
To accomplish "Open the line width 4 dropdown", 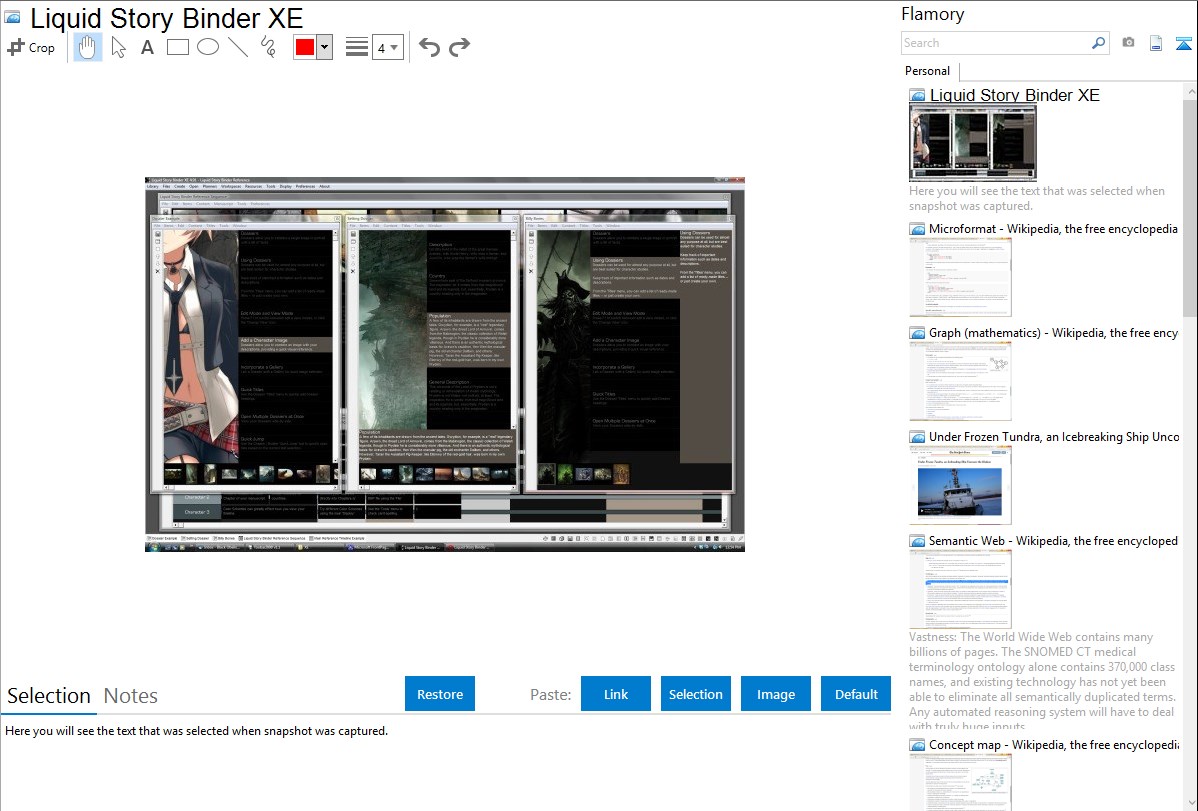I will [x=387, y=47].
